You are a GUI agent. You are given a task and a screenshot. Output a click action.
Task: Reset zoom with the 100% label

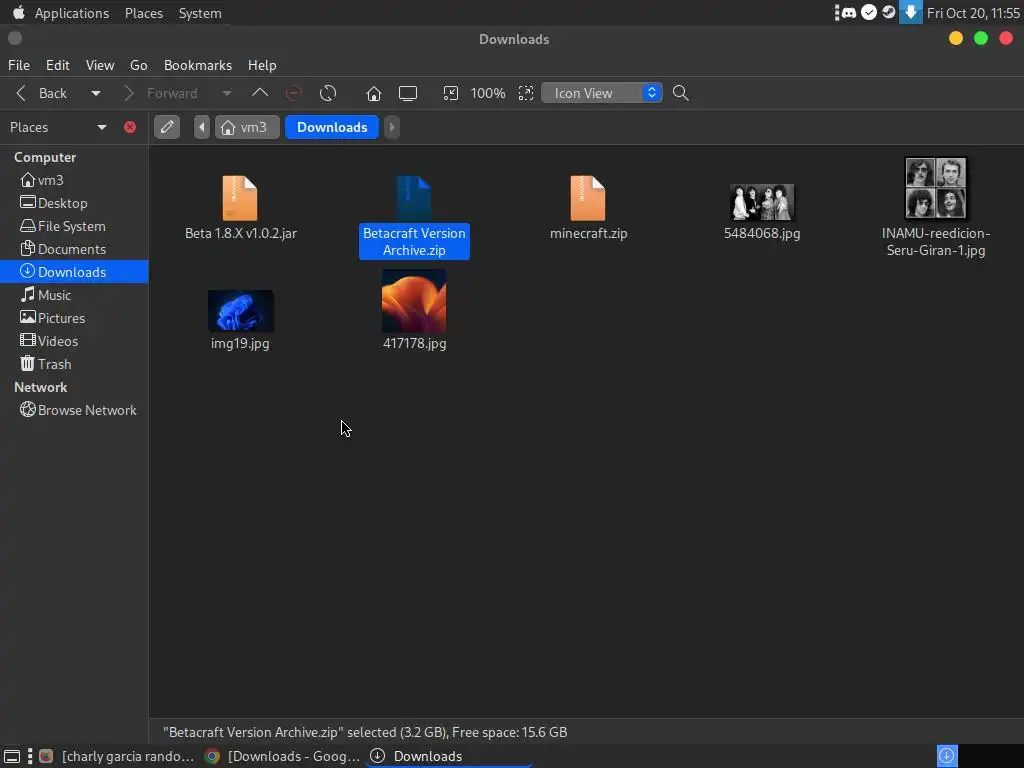coord(488,93)
